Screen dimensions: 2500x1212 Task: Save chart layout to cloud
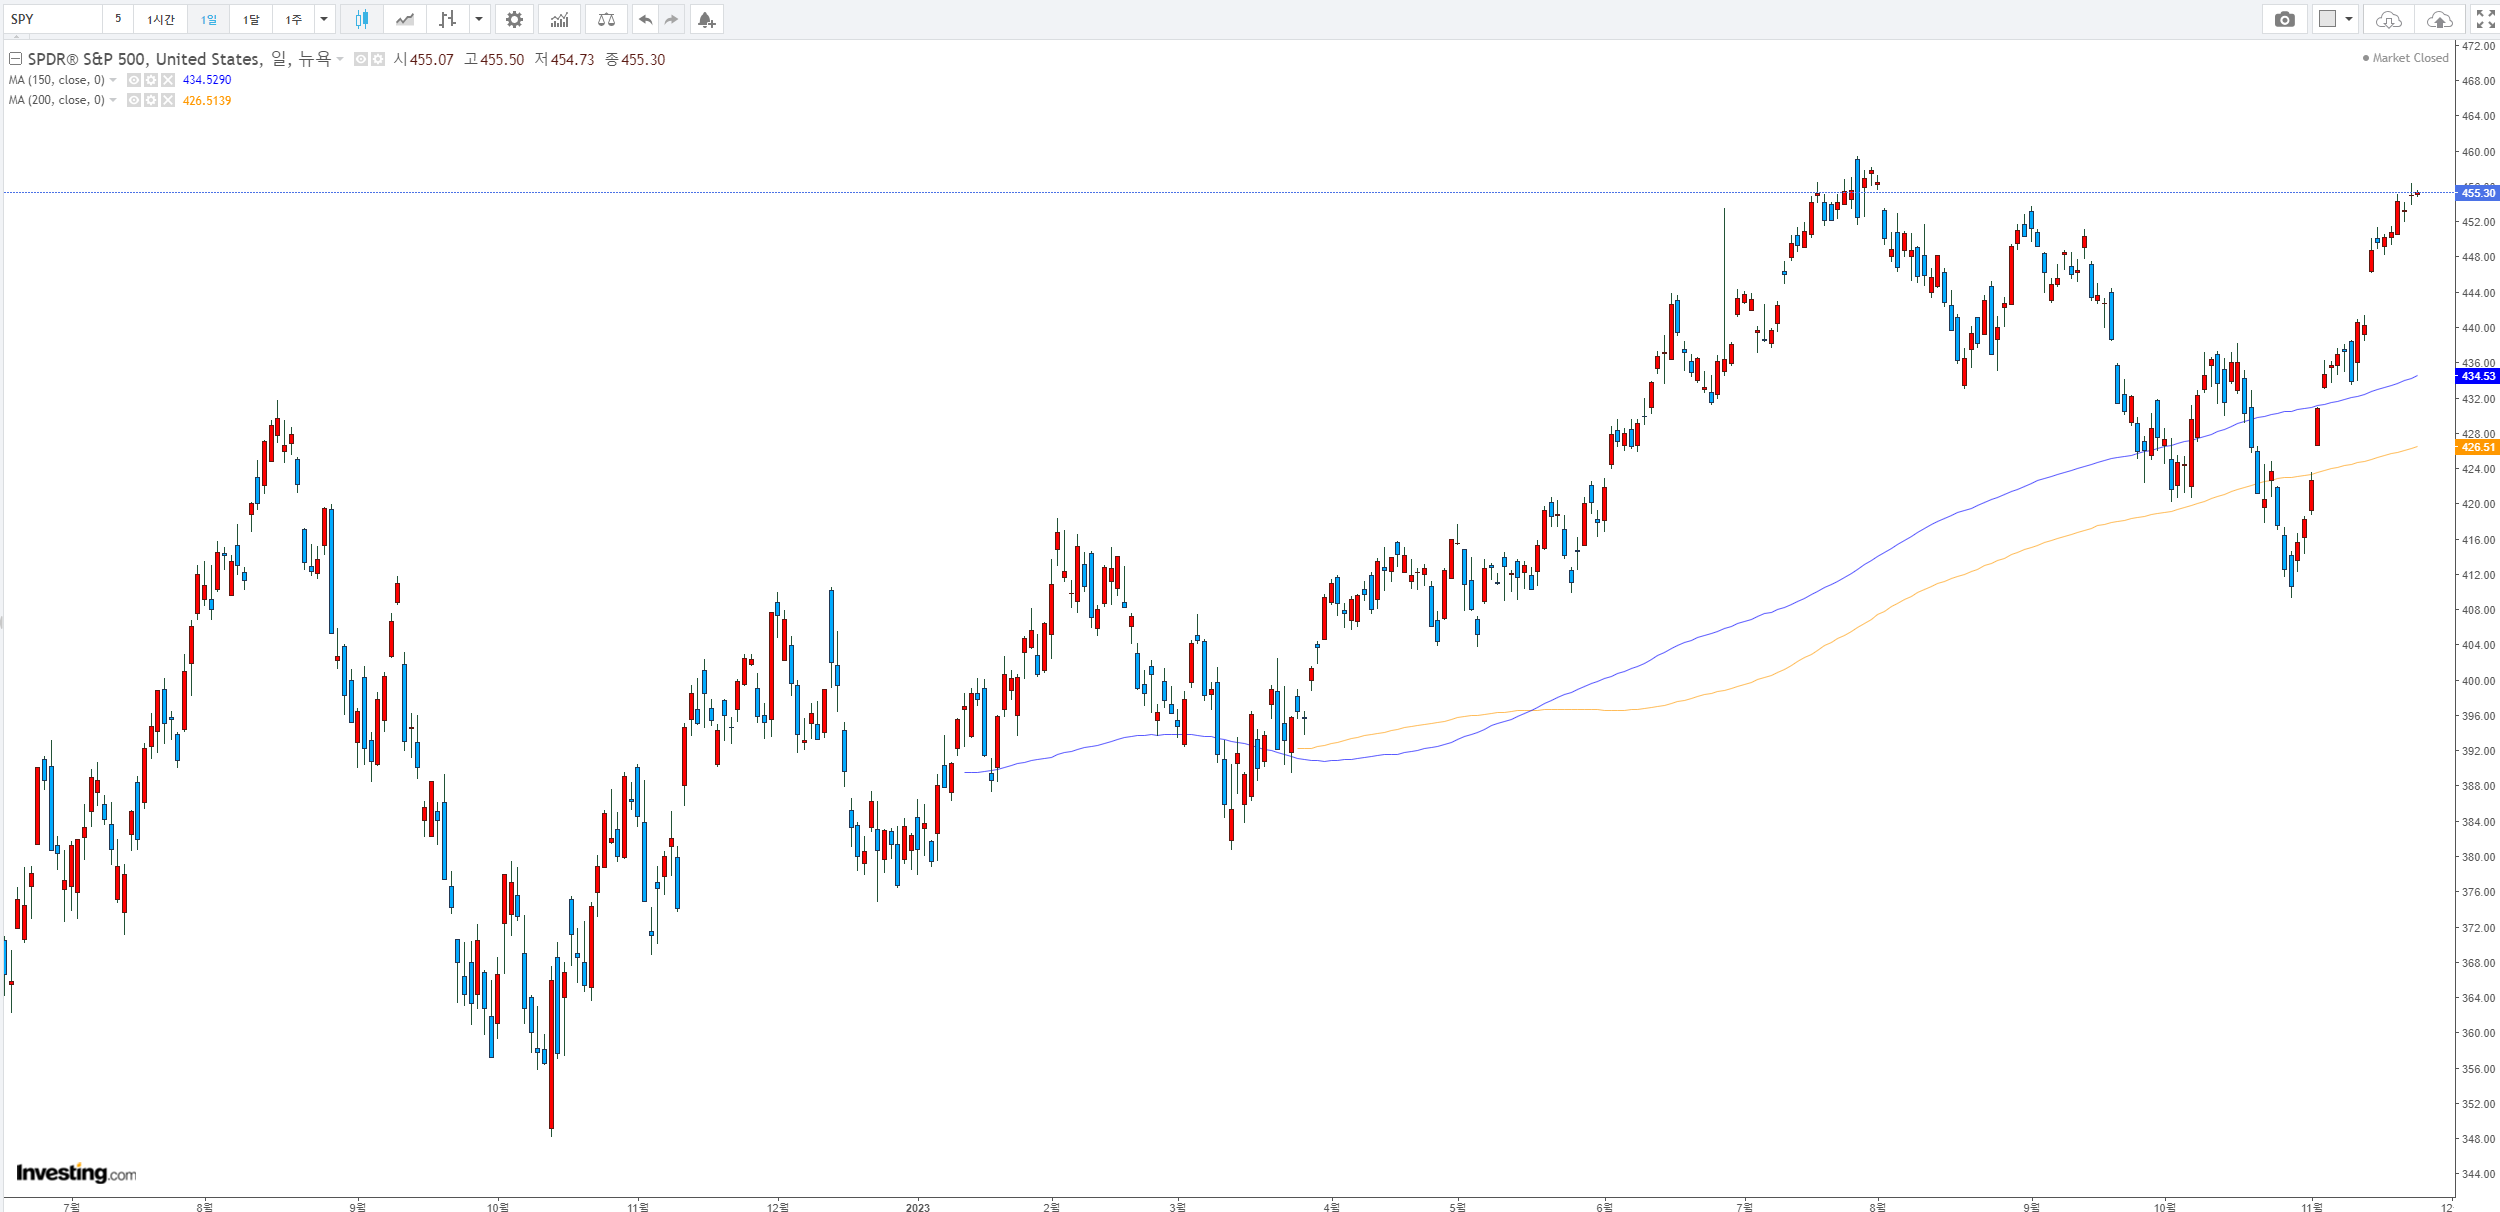[x=2439, y=19]
